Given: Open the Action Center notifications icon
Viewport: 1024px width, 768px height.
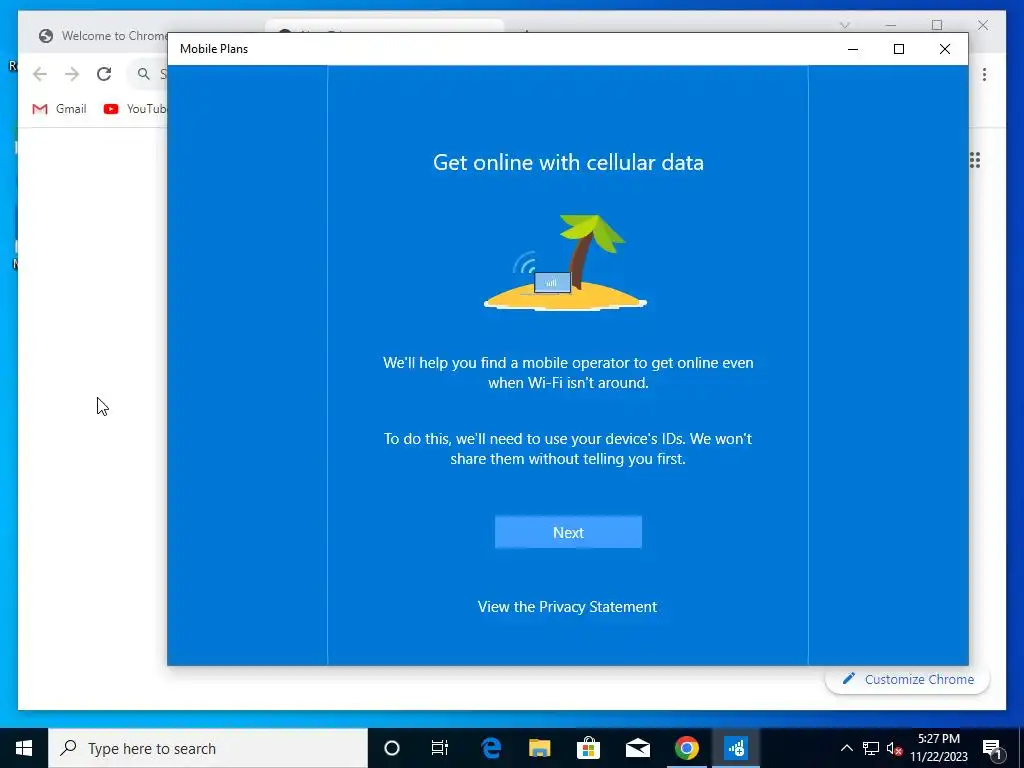Looking at the screenshot, I should (x=992, y=748).
